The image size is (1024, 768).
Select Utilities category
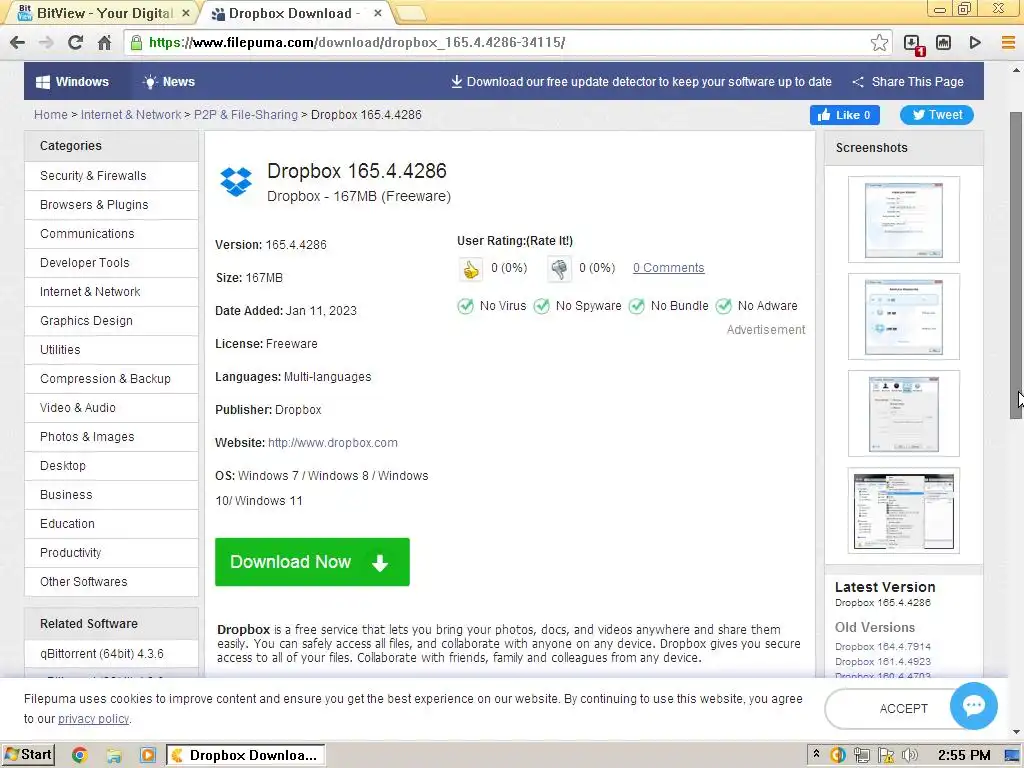click(112, 350)
